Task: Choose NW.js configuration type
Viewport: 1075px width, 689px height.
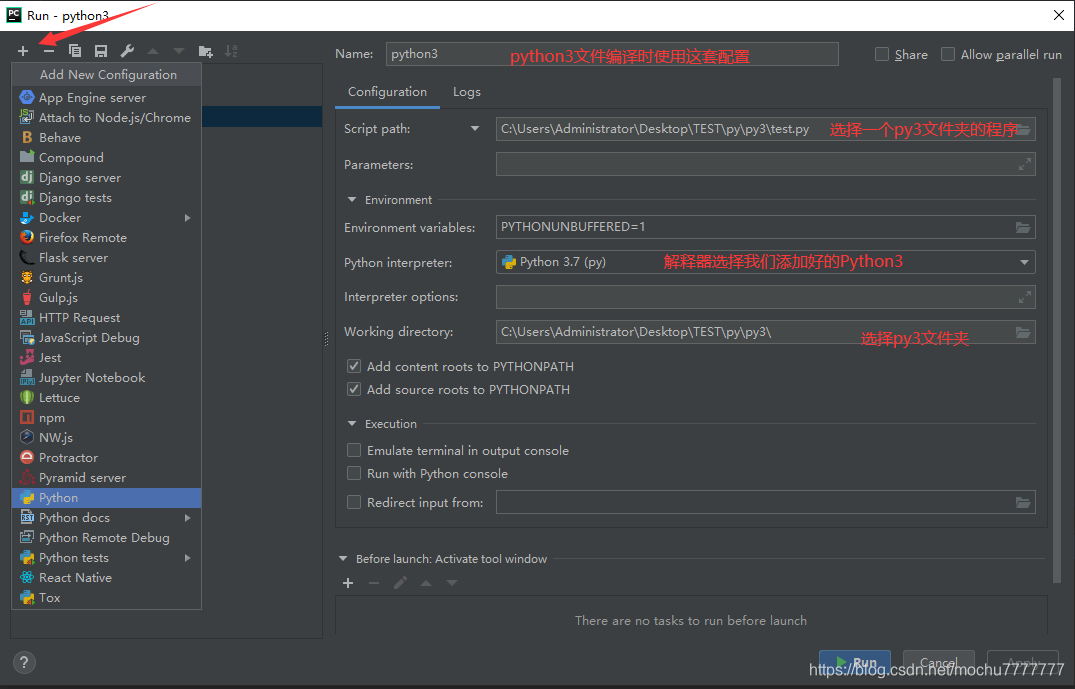Action: [106, 437]
